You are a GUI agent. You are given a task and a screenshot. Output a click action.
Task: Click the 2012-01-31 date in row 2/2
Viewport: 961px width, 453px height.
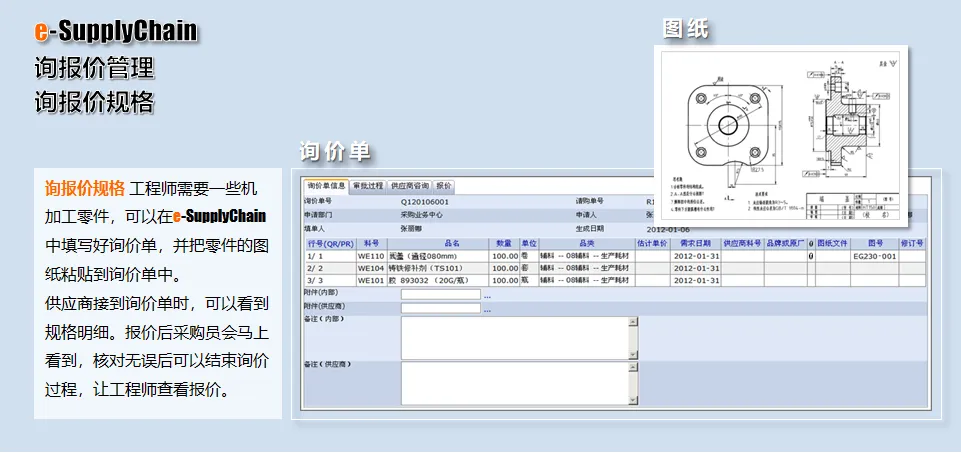(x=696, y=268)
